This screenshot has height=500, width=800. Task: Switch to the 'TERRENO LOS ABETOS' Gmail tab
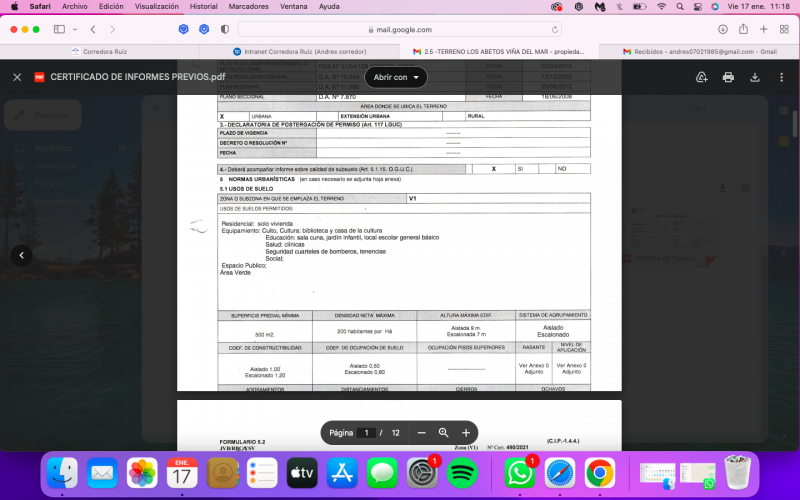point(499,52)
